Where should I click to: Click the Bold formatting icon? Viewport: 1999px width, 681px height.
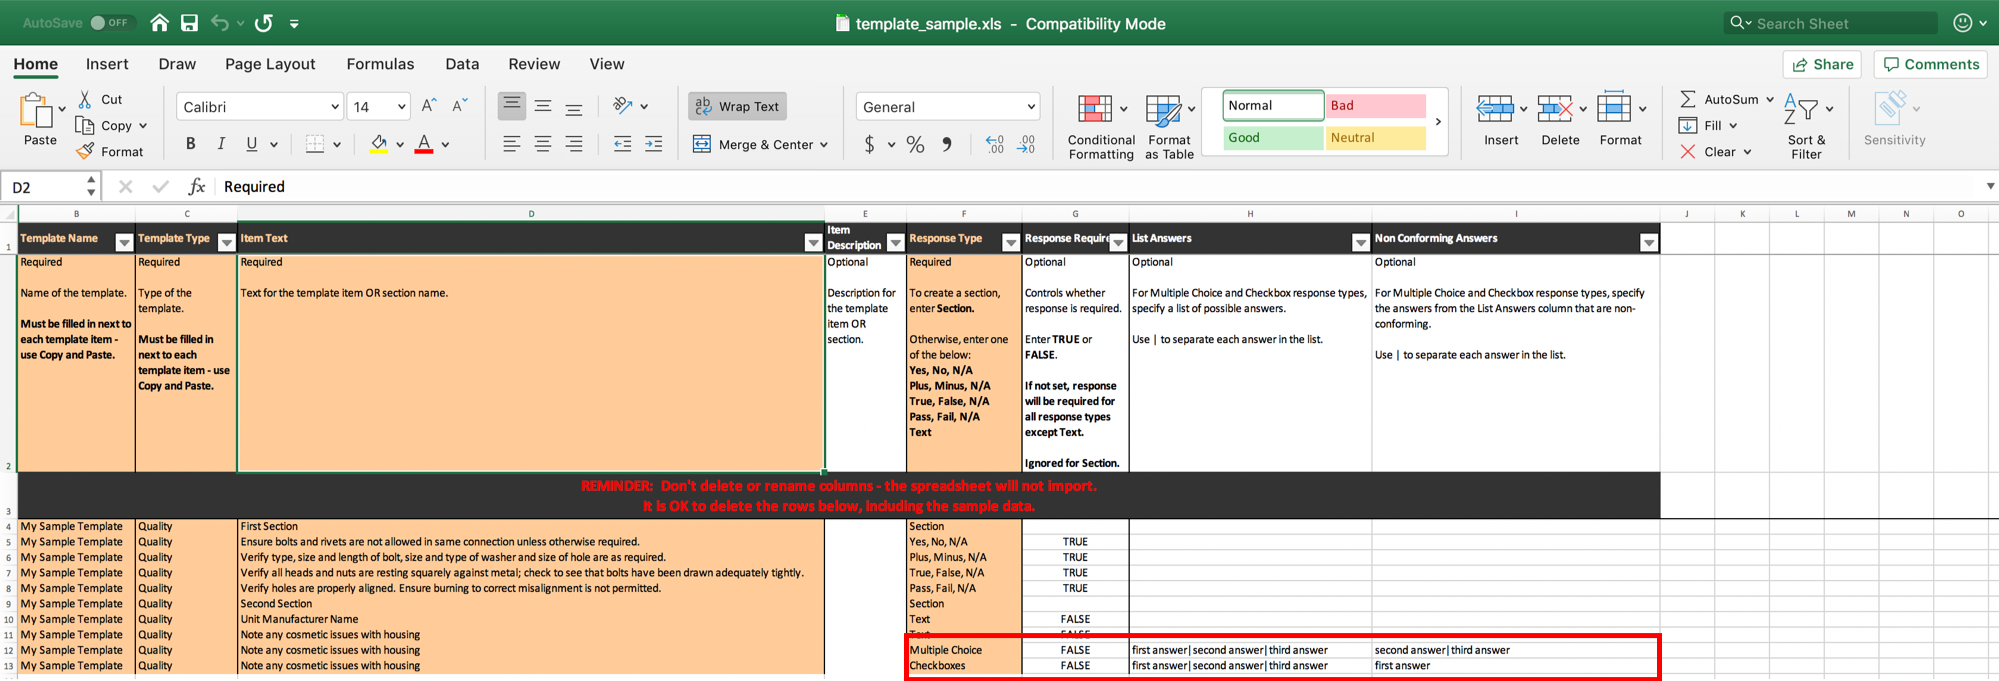point(190,144)
